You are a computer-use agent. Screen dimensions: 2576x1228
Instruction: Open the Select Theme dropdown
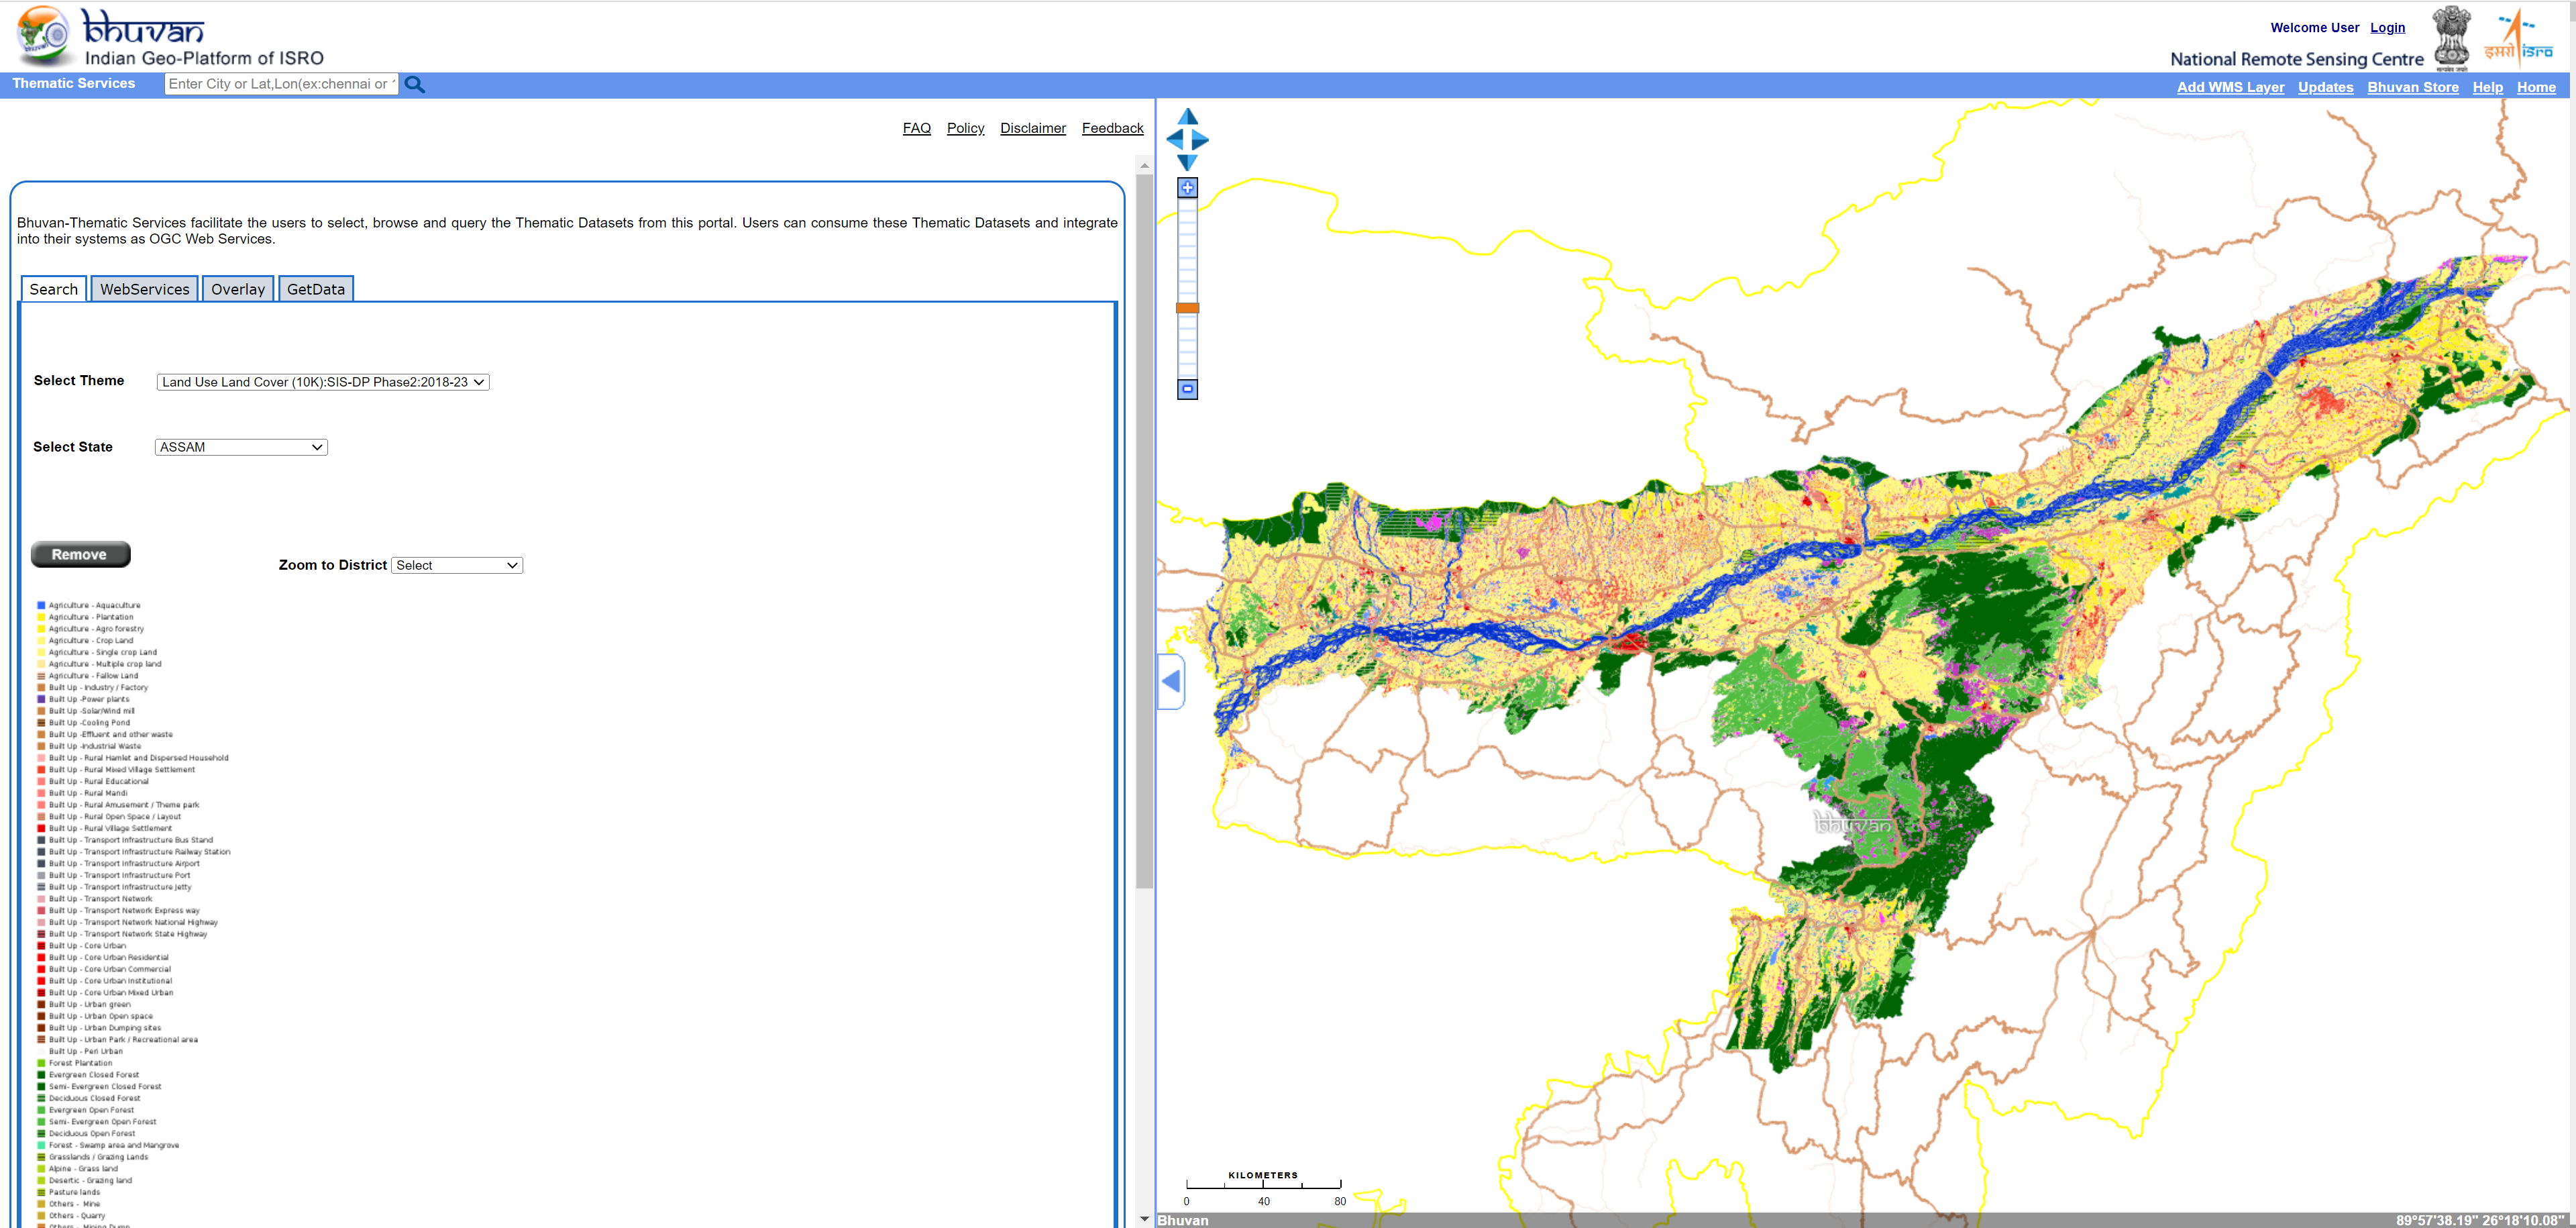coord(323,382)
